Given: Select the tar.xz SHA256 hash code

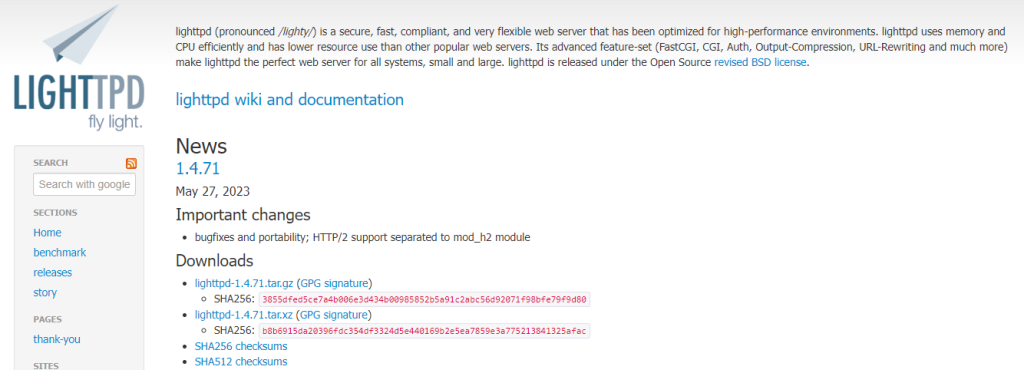Looking at the screenshot, I should (x=424, y=331).
